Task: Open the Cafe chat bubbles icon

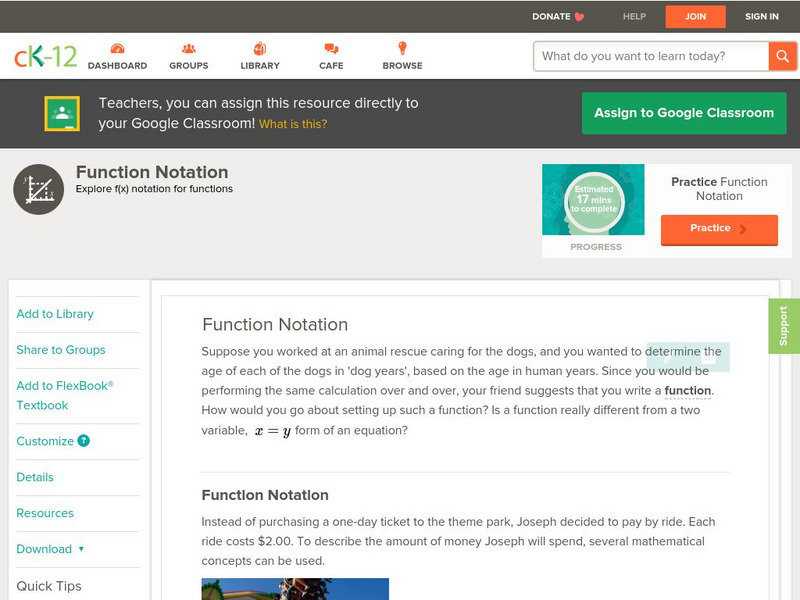Action: (x=331, y=48)
